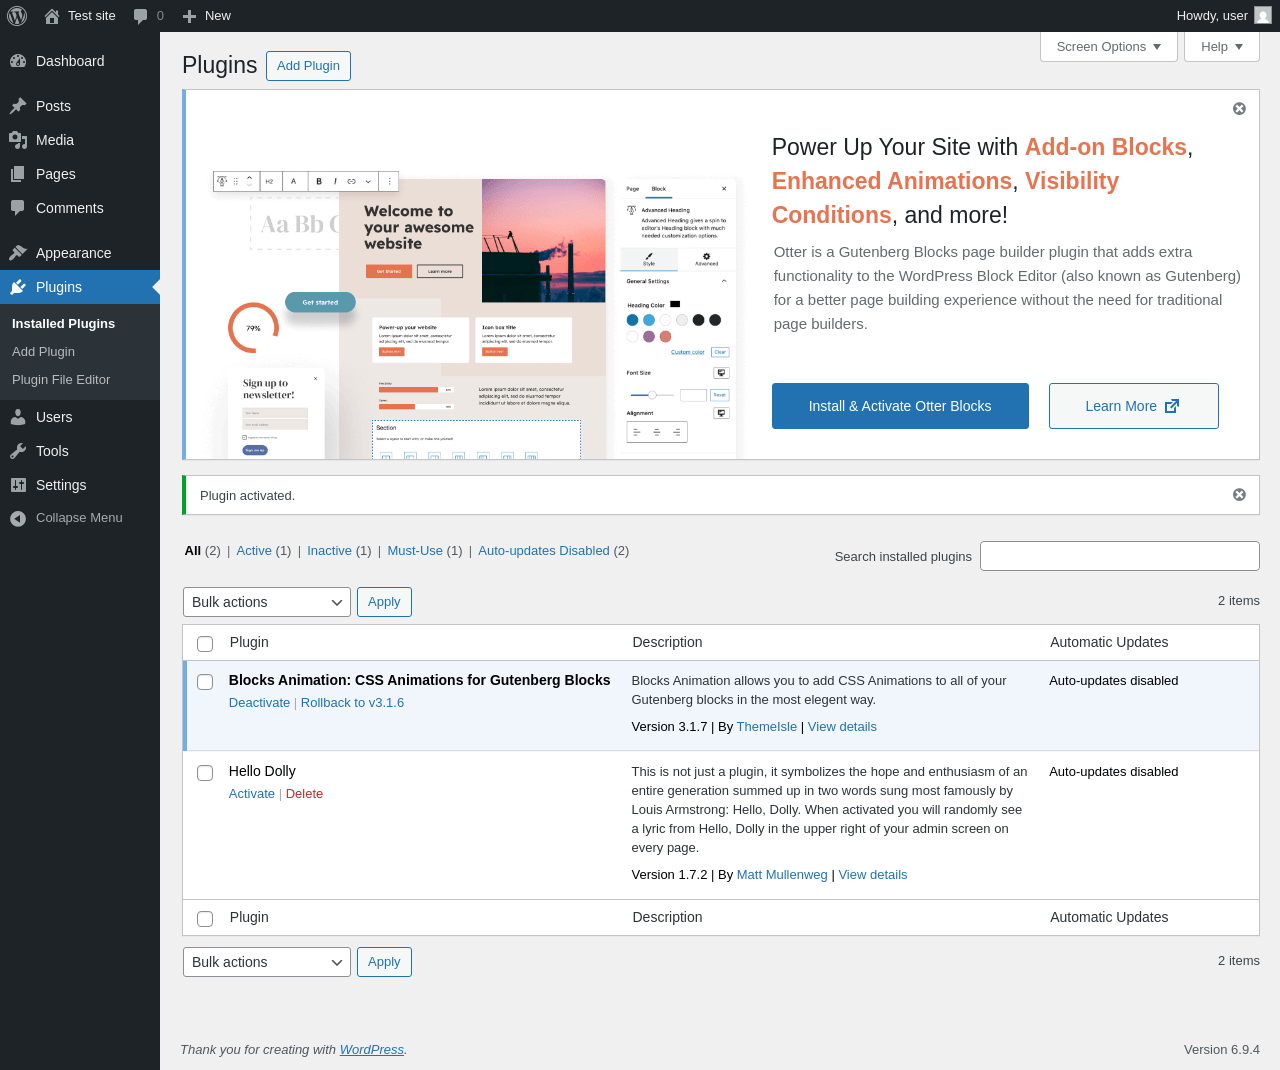Expand the Help tab
Screen dimensions: 1280x1070
(1222, 47)
